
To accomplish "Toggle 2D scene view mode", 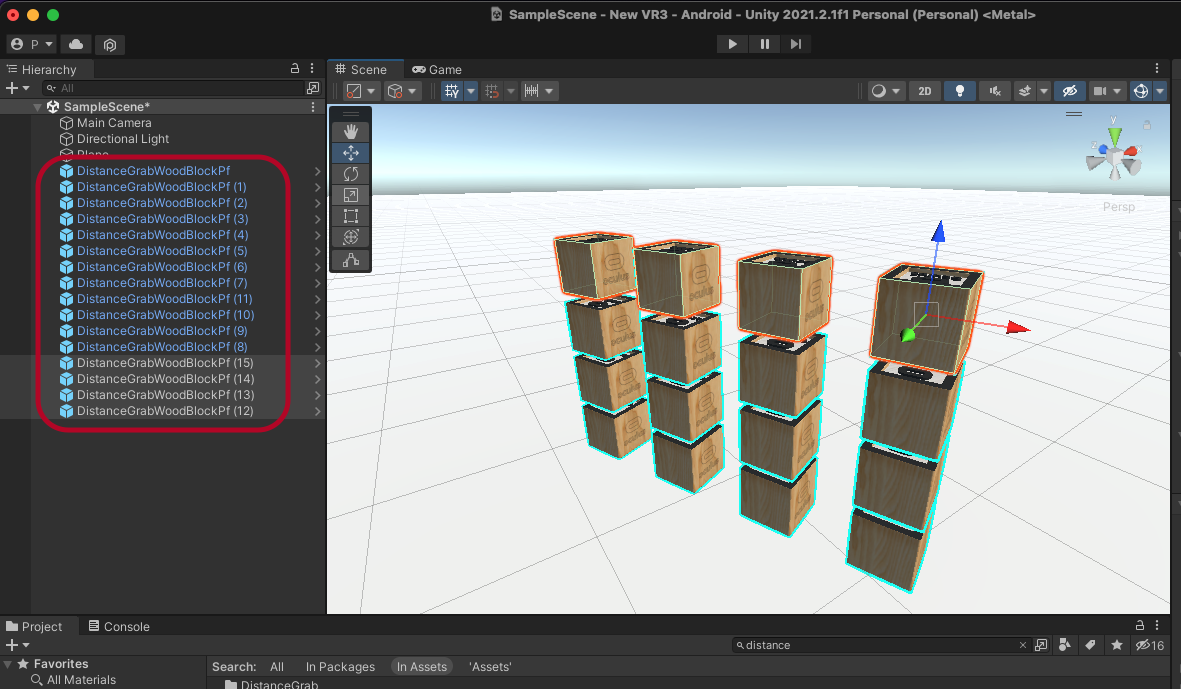I will point(924,91).
